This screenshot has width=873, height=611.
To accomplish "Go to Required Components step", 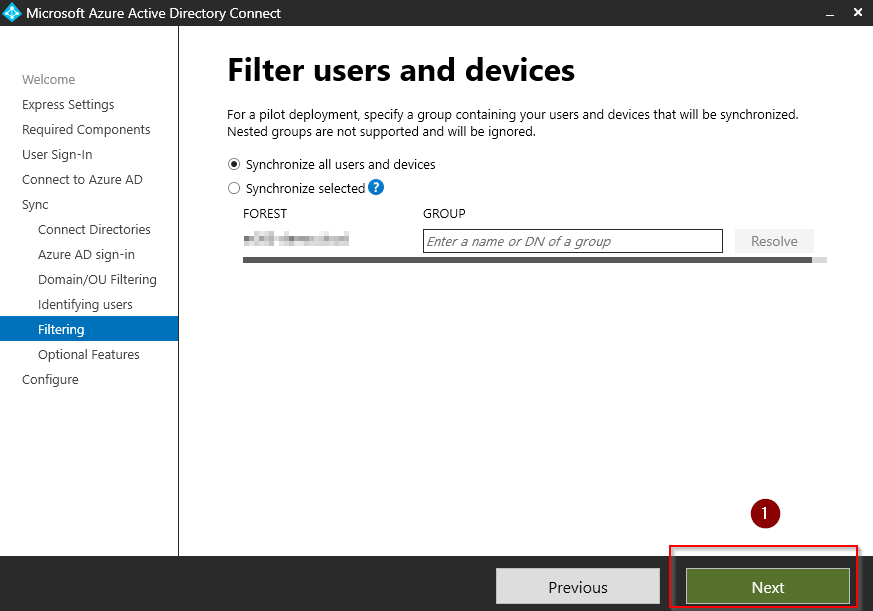I will tap(86, 130).
